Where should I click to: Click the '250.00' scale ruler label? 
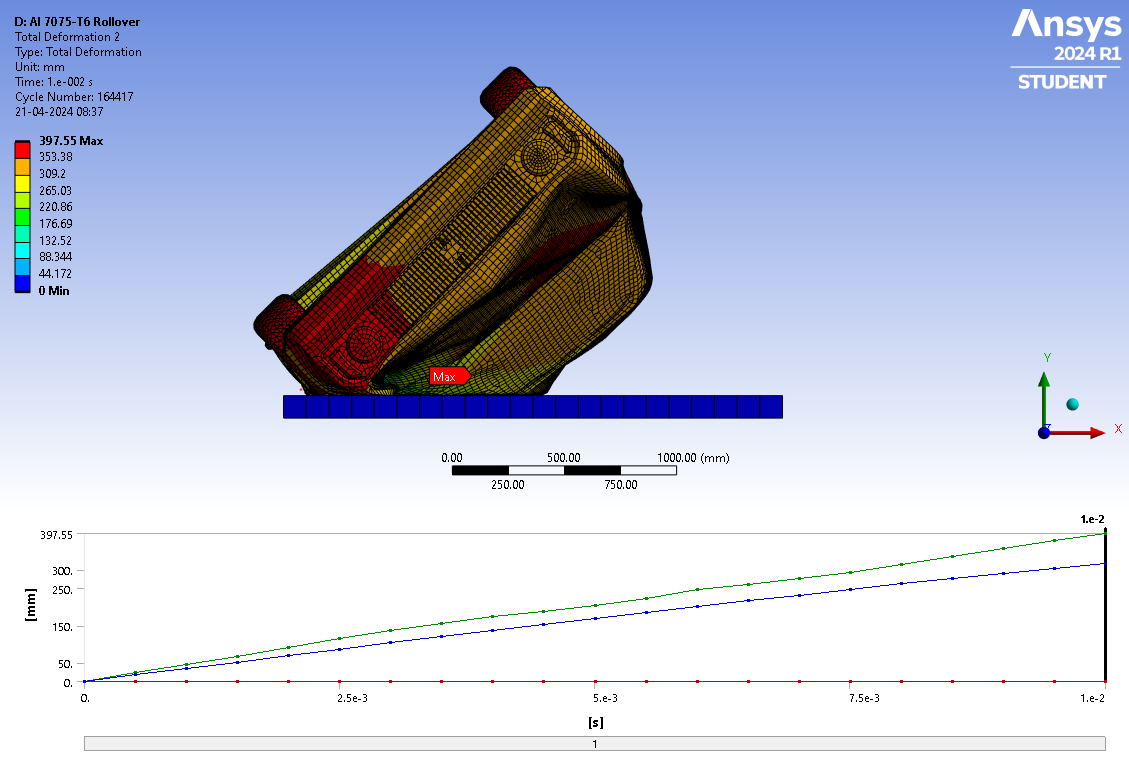pyautogui.click(x=508, y=485)
